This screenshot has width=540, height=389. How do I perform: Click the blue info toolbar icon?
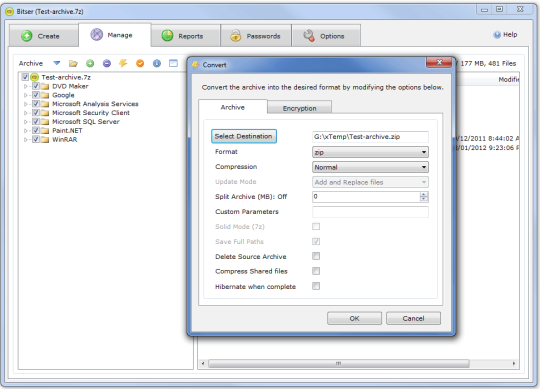pyautogui.click(x=157, y=63)
